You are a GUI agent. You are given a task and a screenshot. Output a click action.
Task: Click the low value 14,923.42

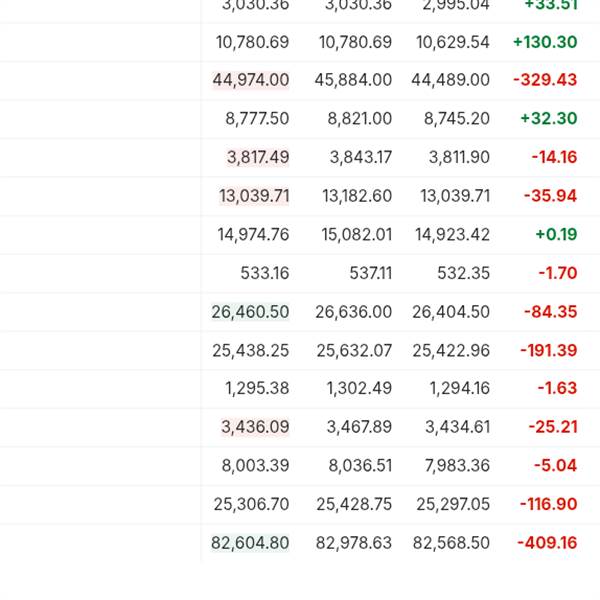click(452, 235)
